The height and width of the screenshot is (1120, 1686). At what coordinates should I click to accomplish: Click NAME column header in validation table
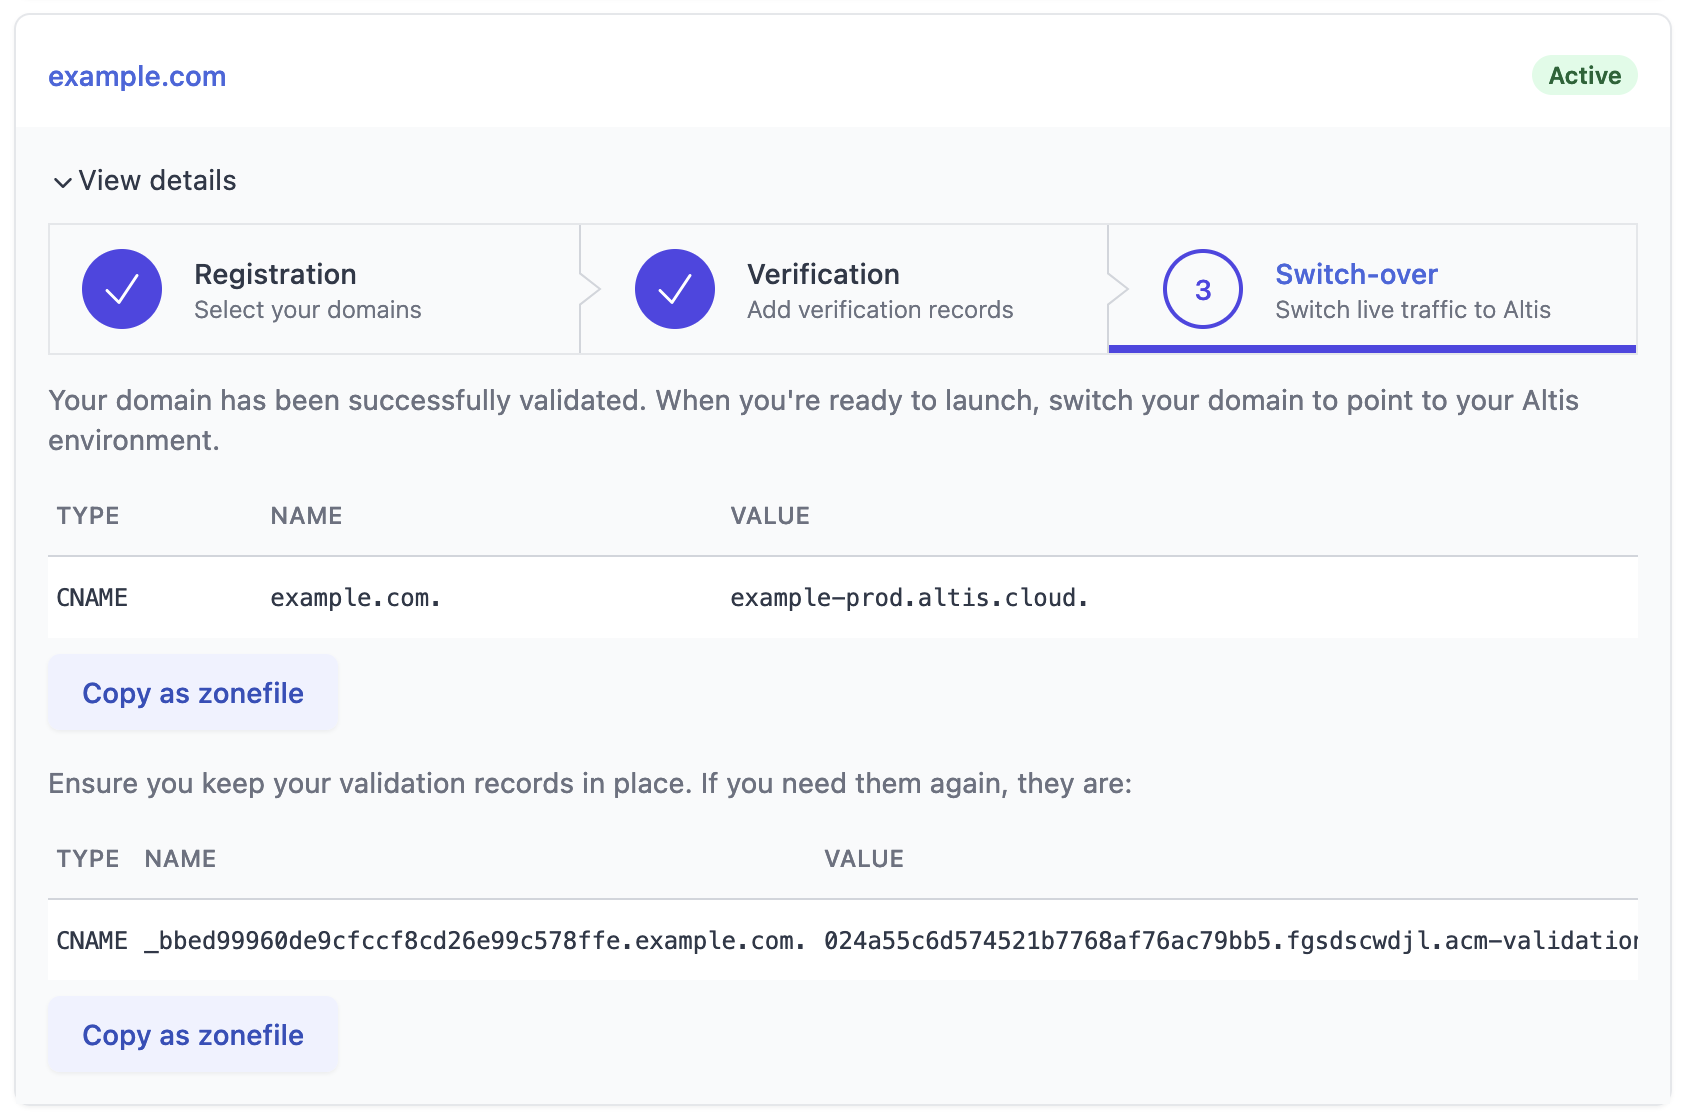pos(180,859)
